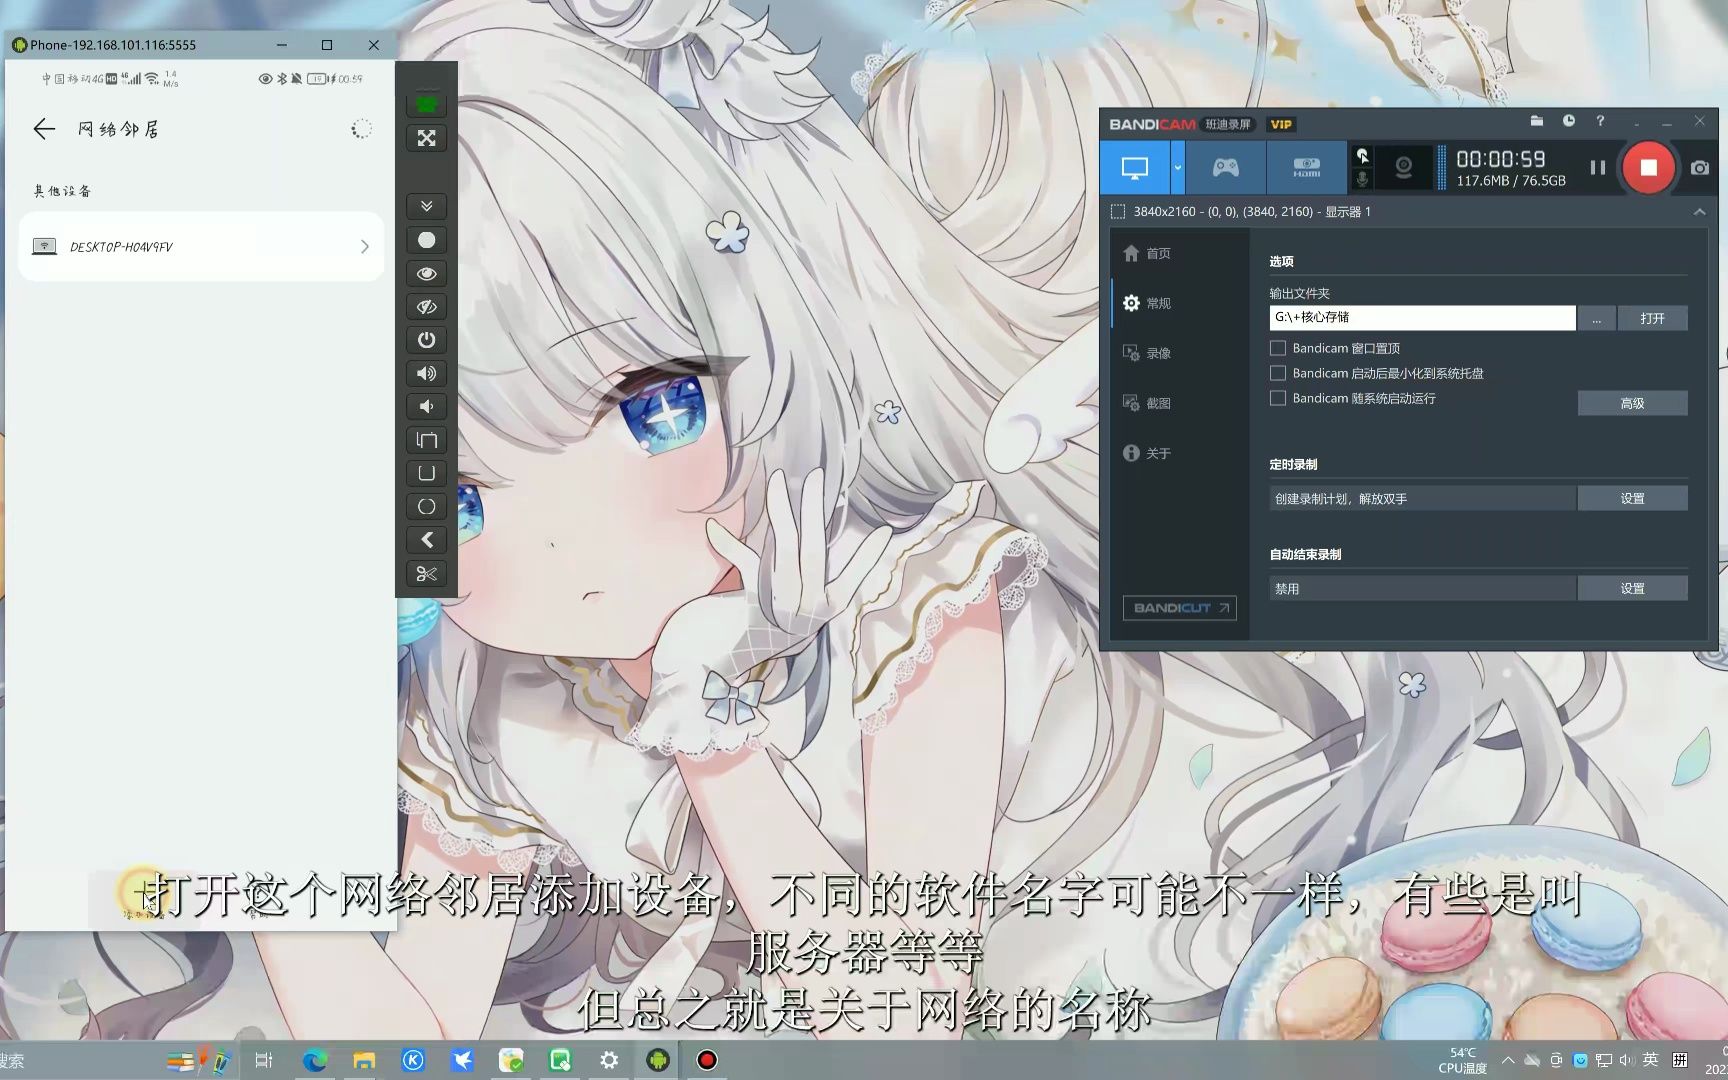Open Bandicam scheduler clock icon
Viewport: 1728px width, 1080px height.
[x=1569, y=121]
